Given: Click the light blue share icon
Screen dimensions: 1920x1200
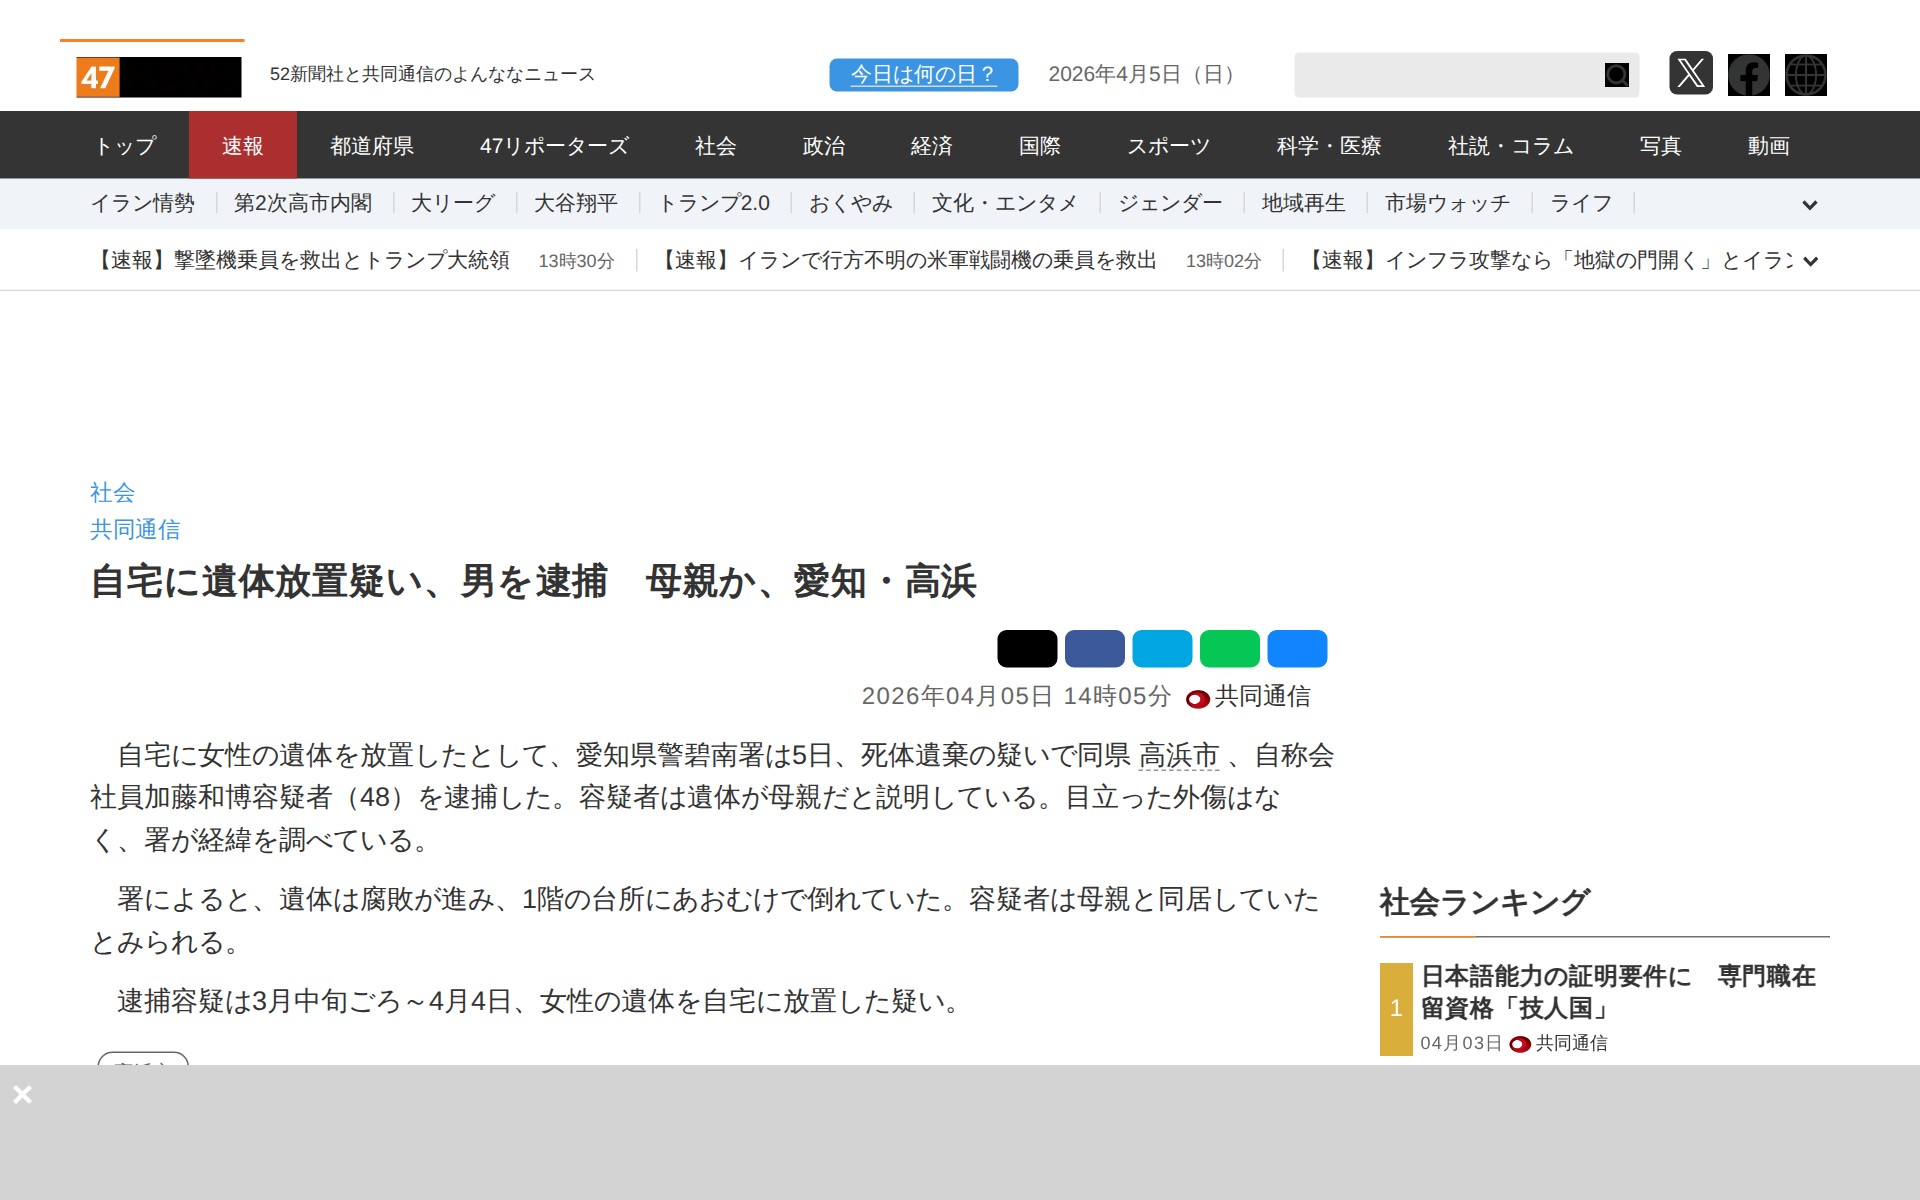Looking at the screenshot, I should point(1163,648).
